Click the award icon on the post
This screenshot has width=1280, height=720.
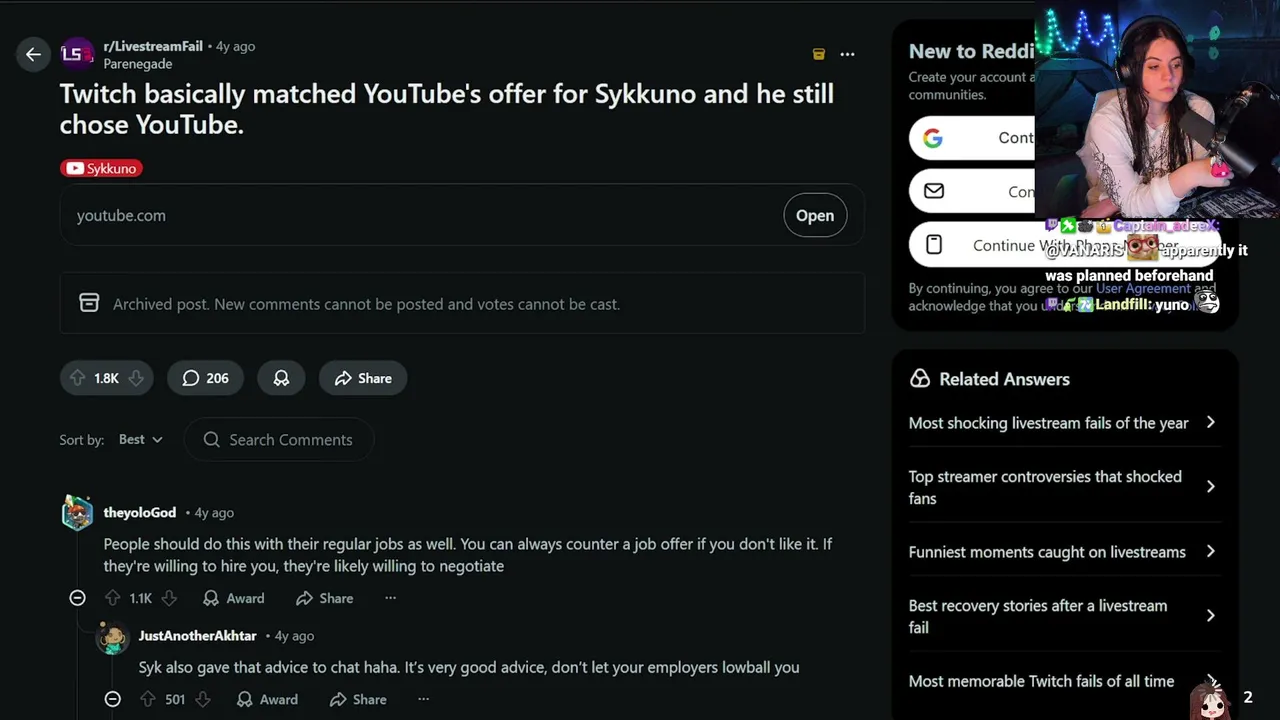tap(281, 378)
